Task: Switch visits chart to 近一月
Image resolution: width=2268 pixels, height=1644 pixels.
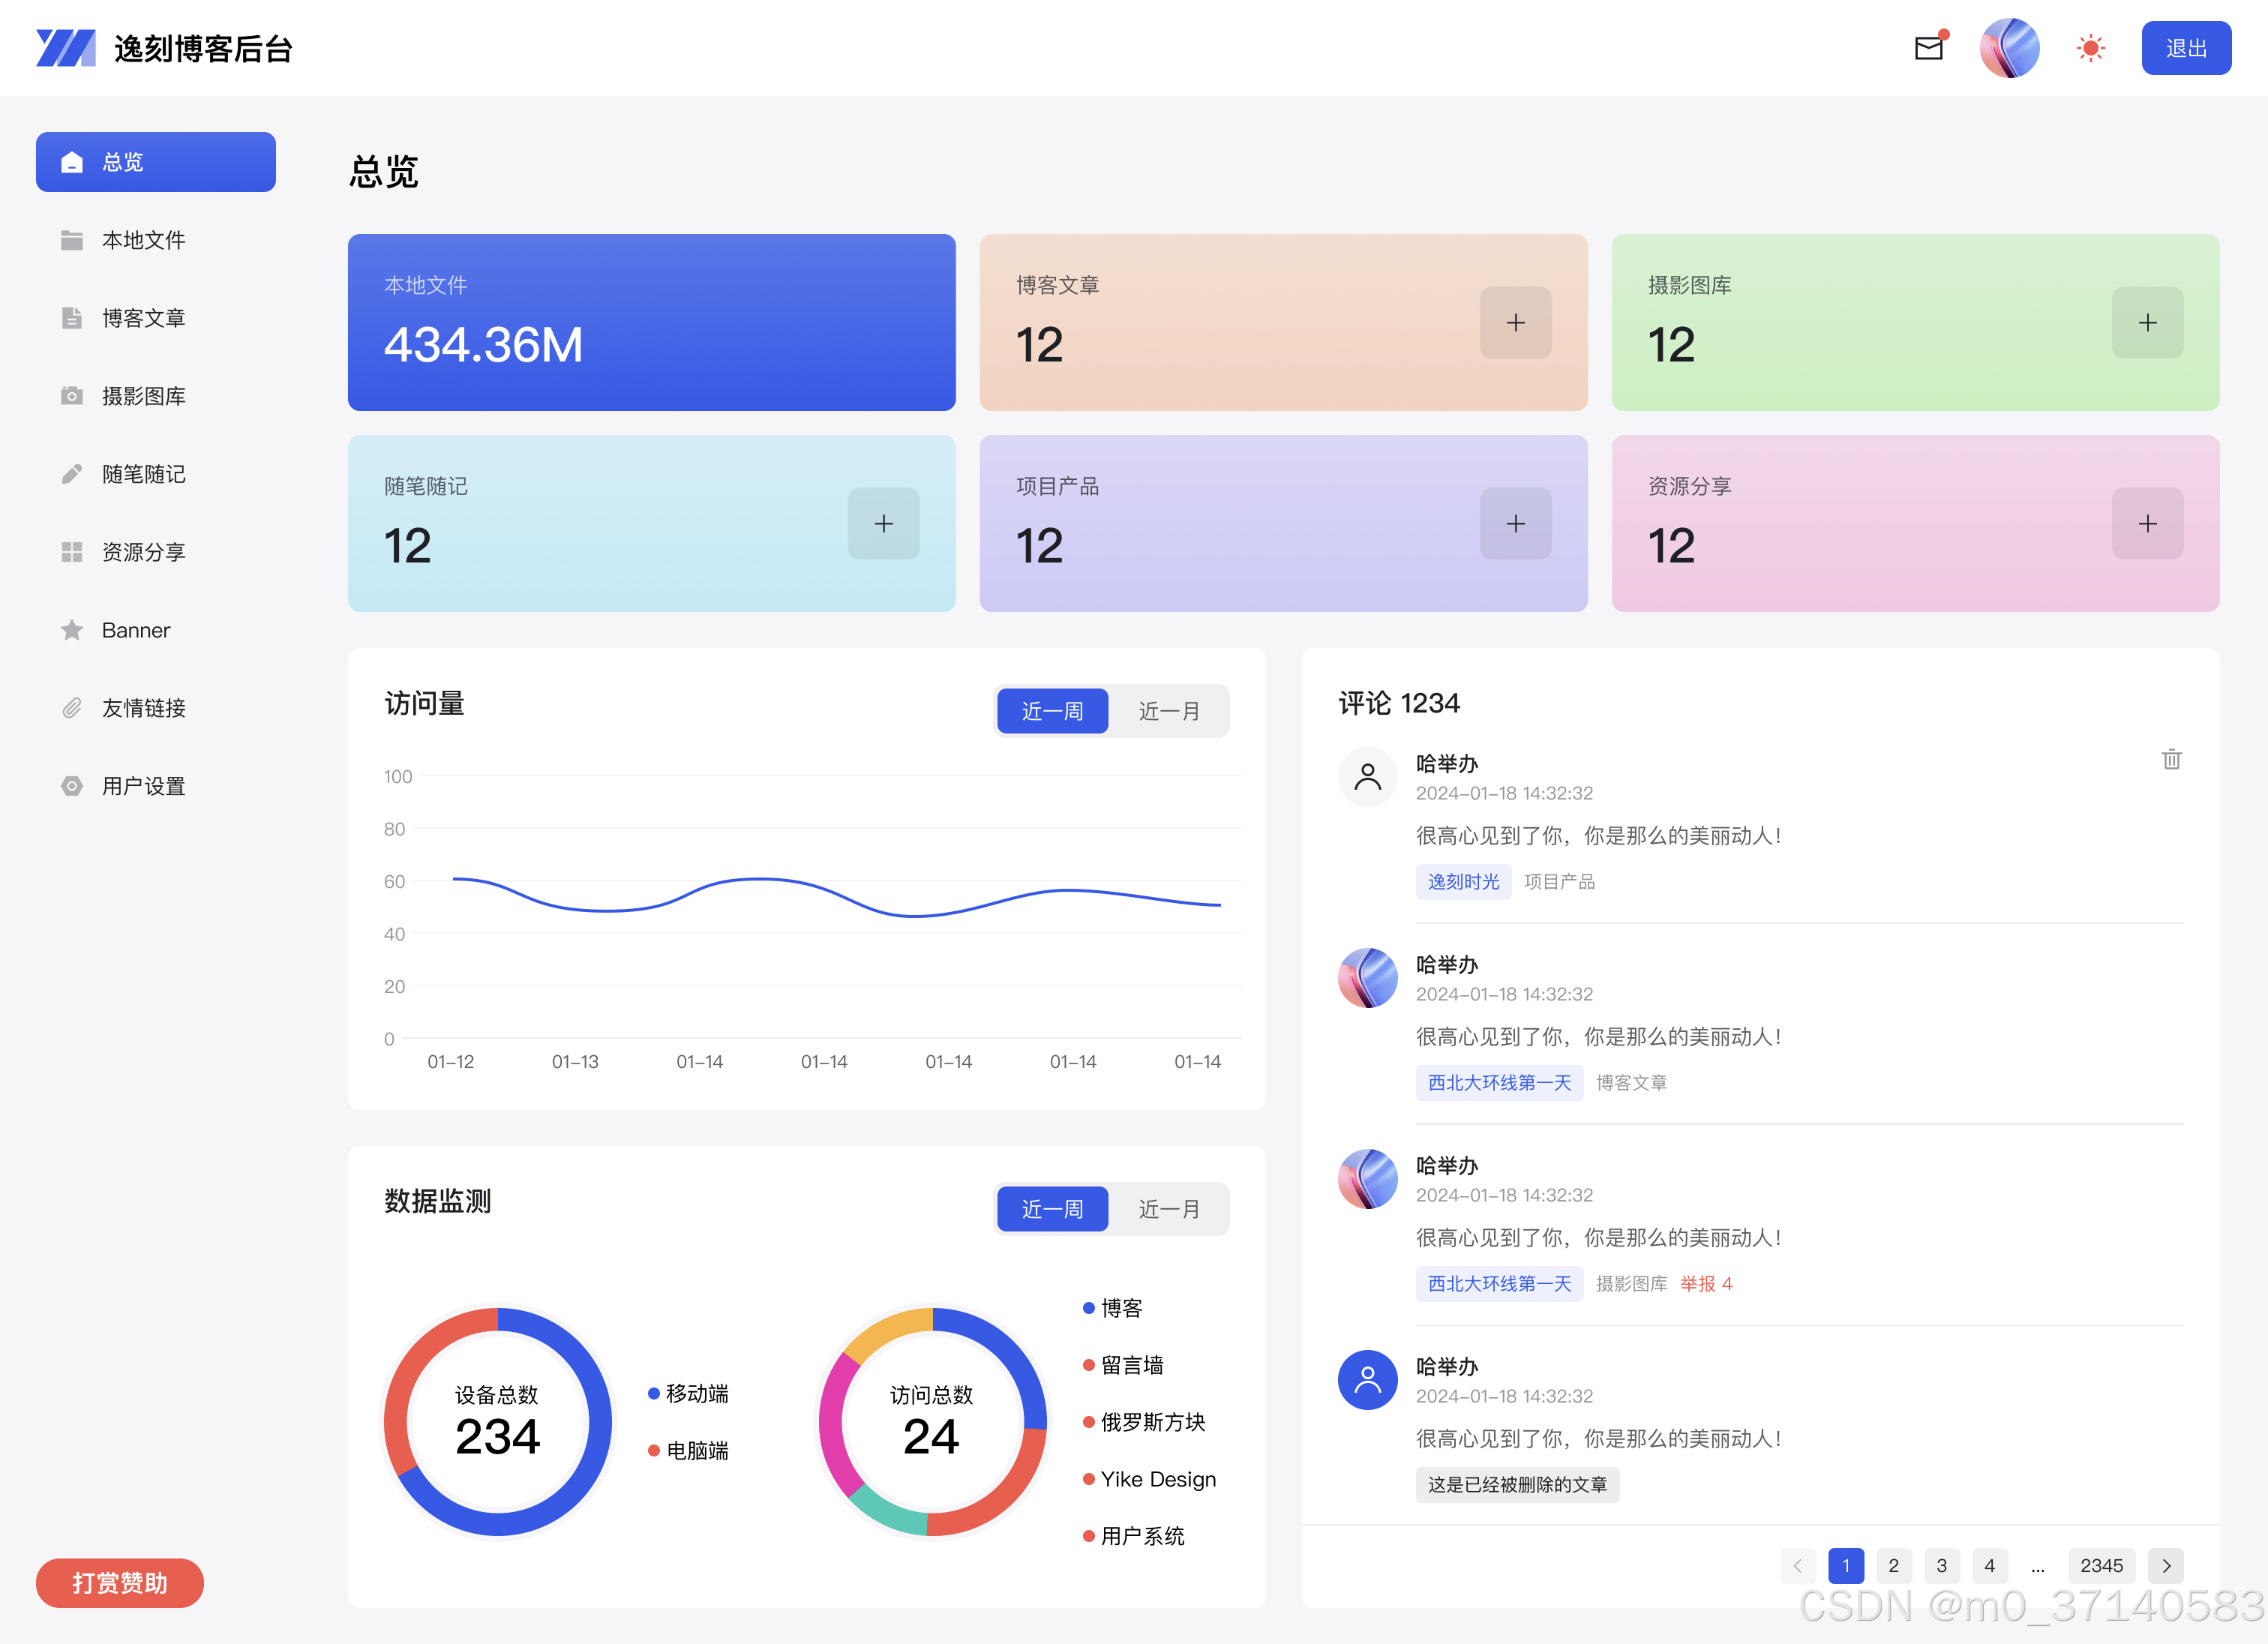Action: [1168, 711]
